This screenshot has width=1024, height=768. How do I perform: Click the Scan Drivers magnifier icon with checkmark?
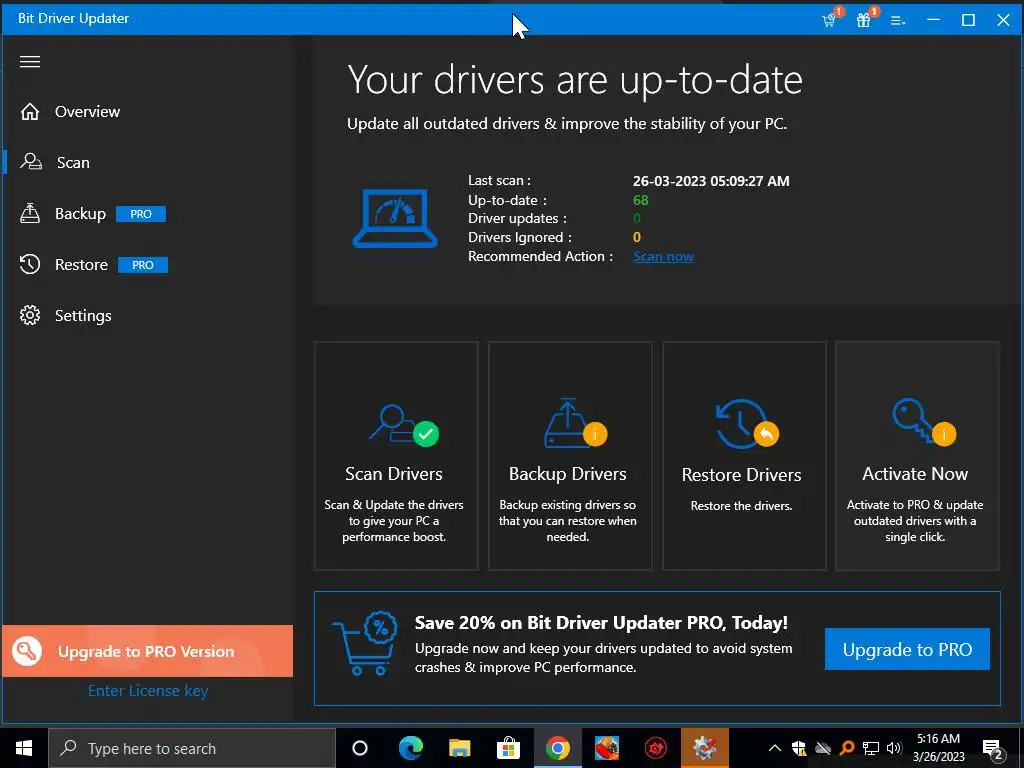point(404,426)
